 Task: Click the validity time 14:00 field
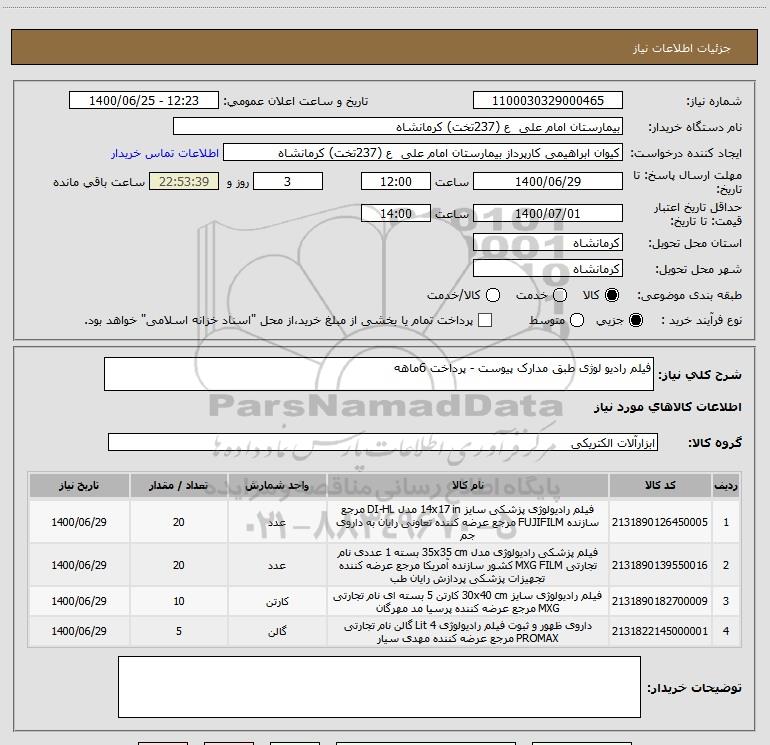[x=396, y=214]
